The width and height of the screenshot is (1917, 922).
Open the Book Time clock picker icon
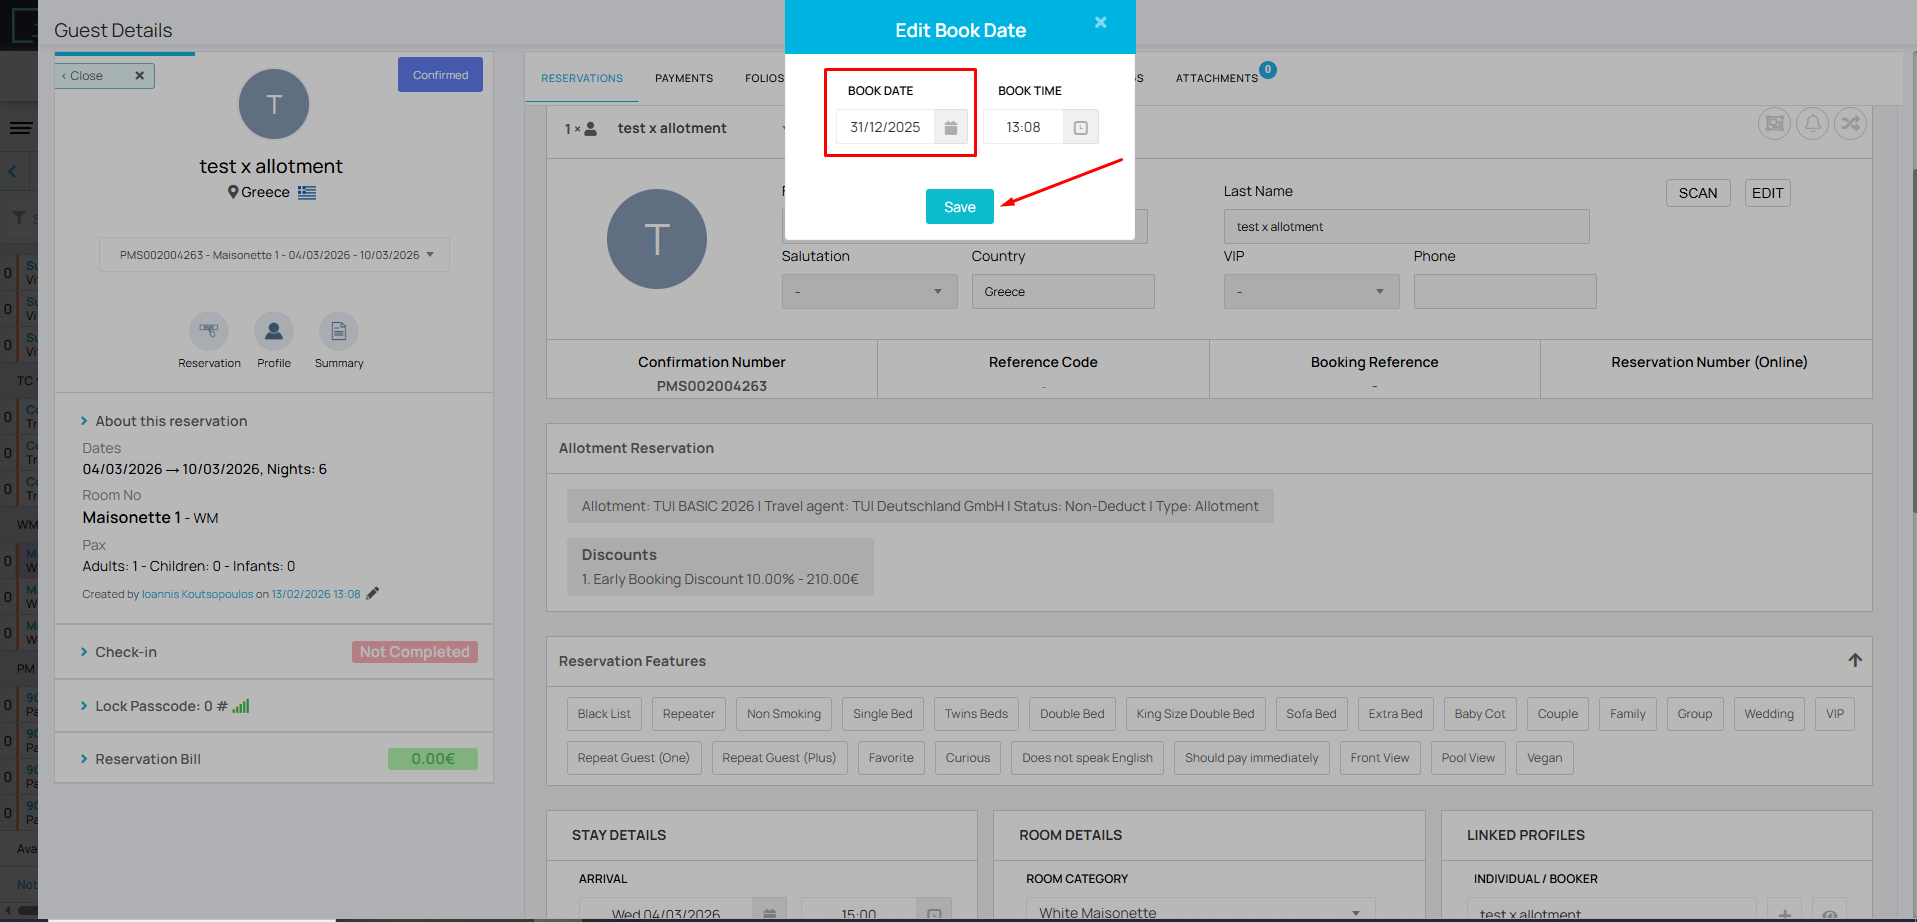point(1080,128)
